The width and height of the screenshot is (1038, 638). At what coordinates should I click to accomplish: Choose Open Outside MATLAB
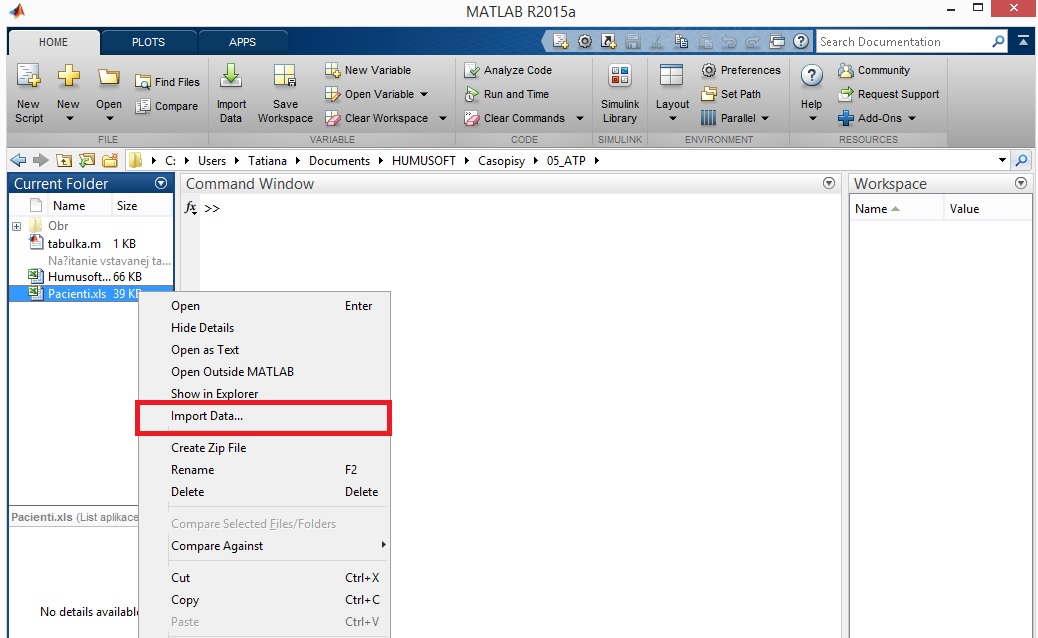click(263, 372)
